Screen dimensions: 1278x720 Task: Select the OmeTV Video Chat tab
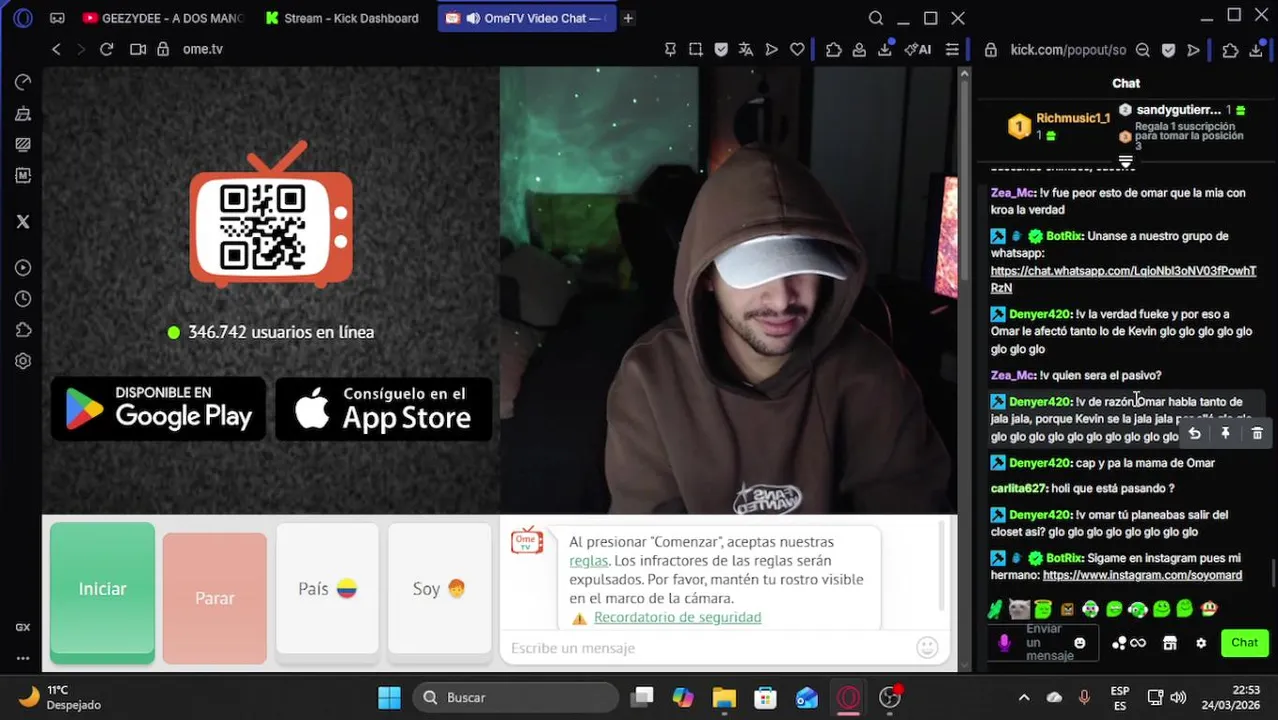click(x=527, y=18)
